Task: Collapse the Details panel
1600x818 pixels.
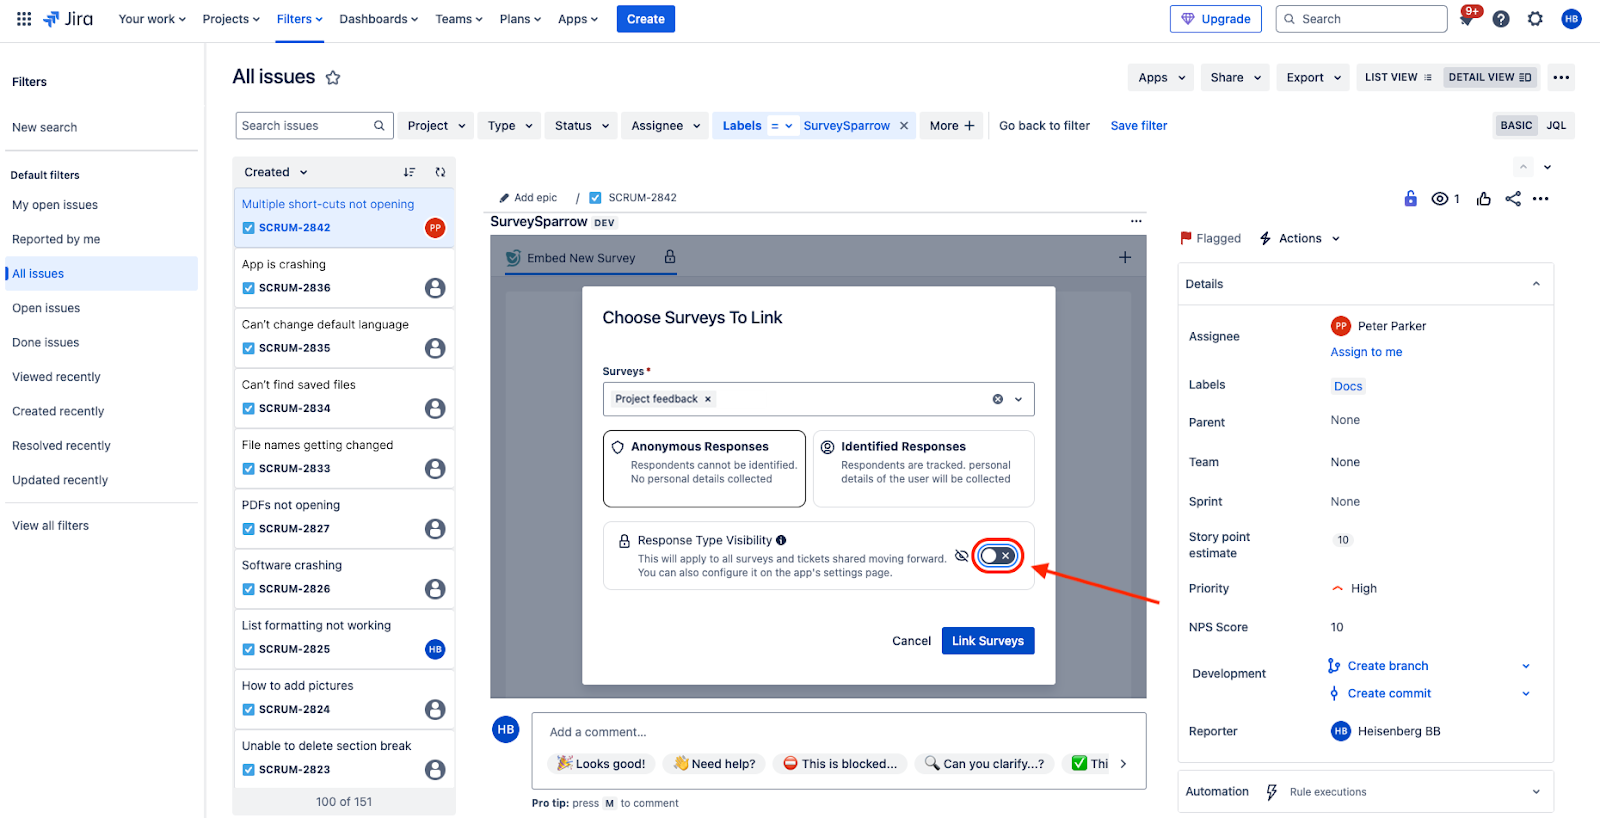Action: (x=1536, y=284)
